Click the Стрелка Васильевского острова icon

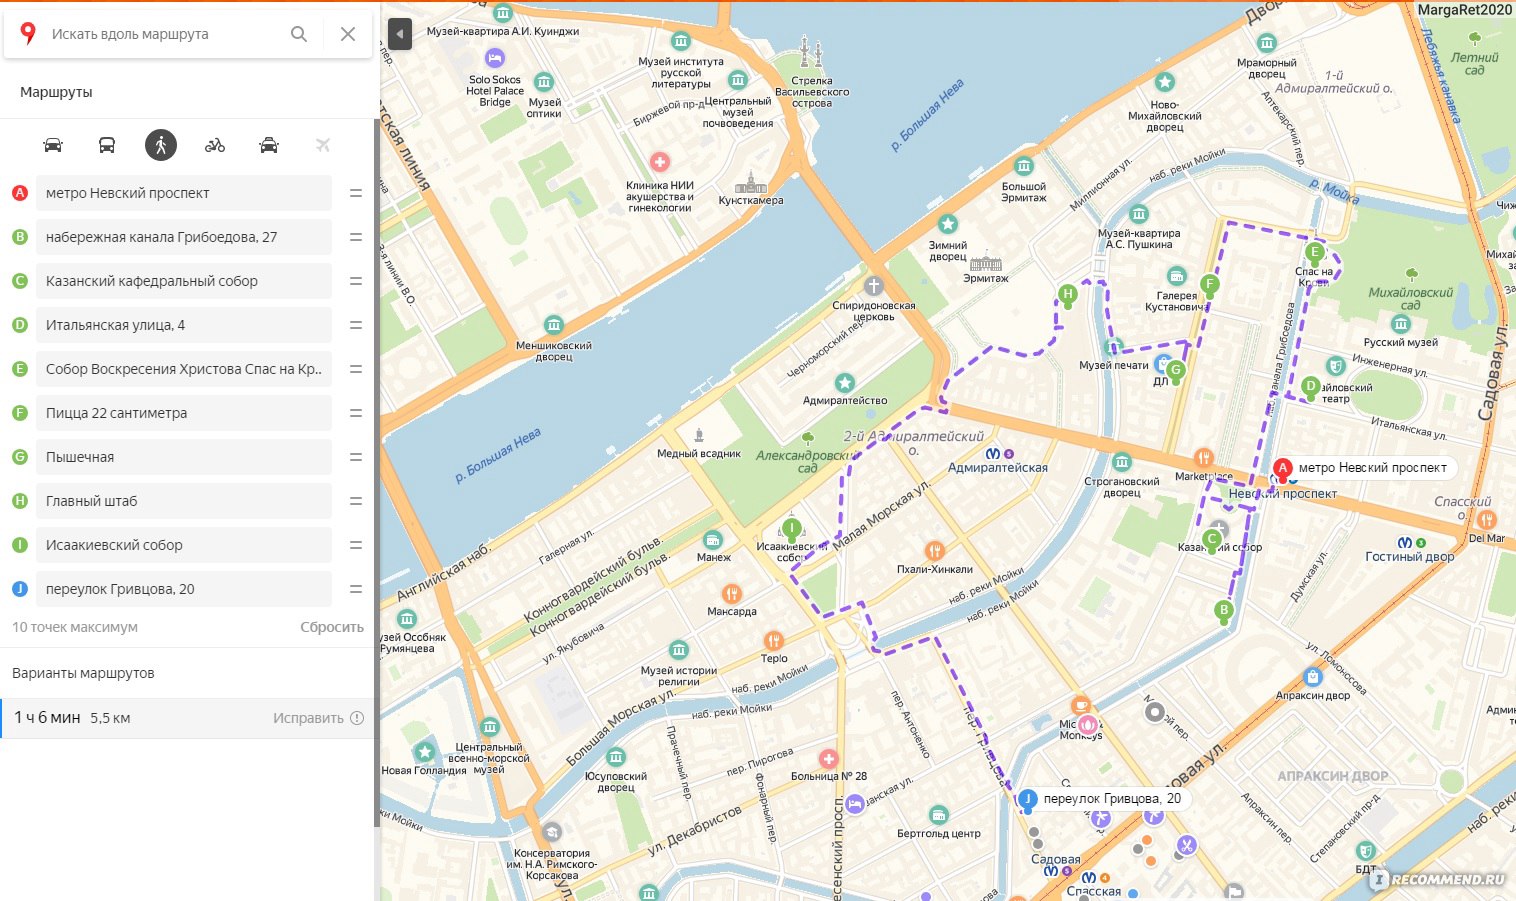click(x=811, y=53)
